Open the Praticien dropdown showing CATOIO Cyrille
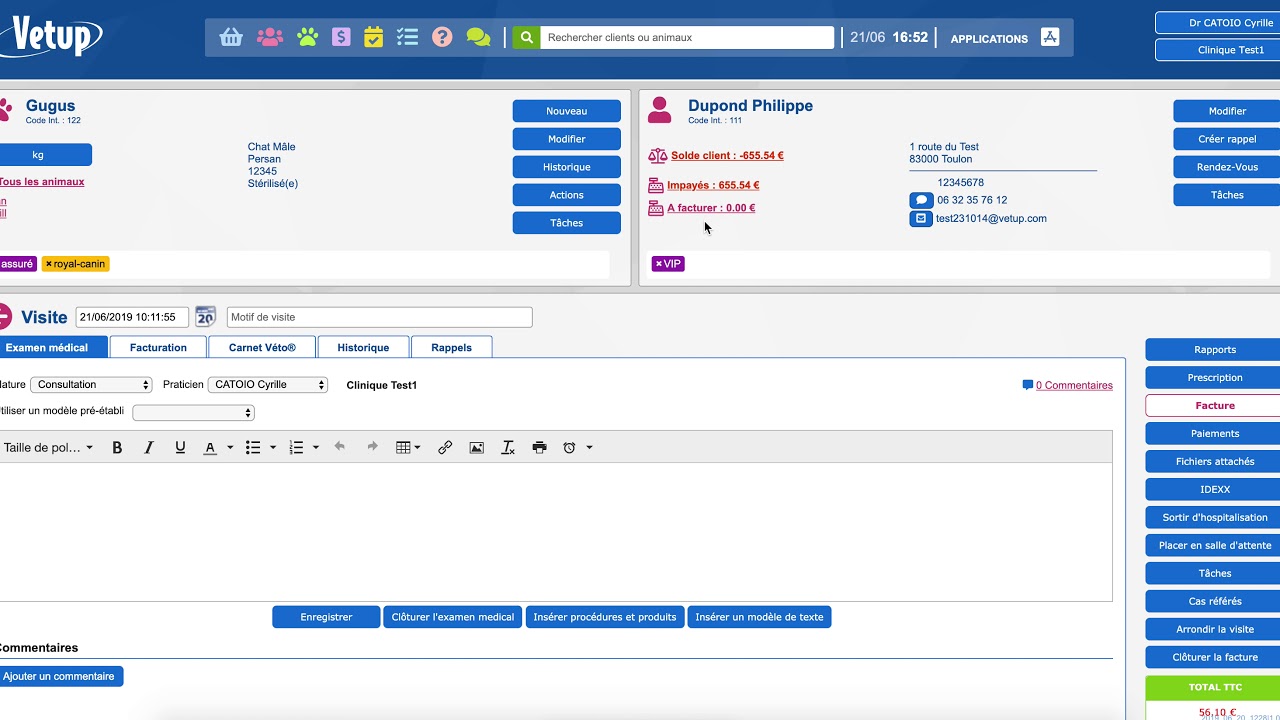Image resolution: width=1280 pixels, height=720 pixels. point(266,384)
